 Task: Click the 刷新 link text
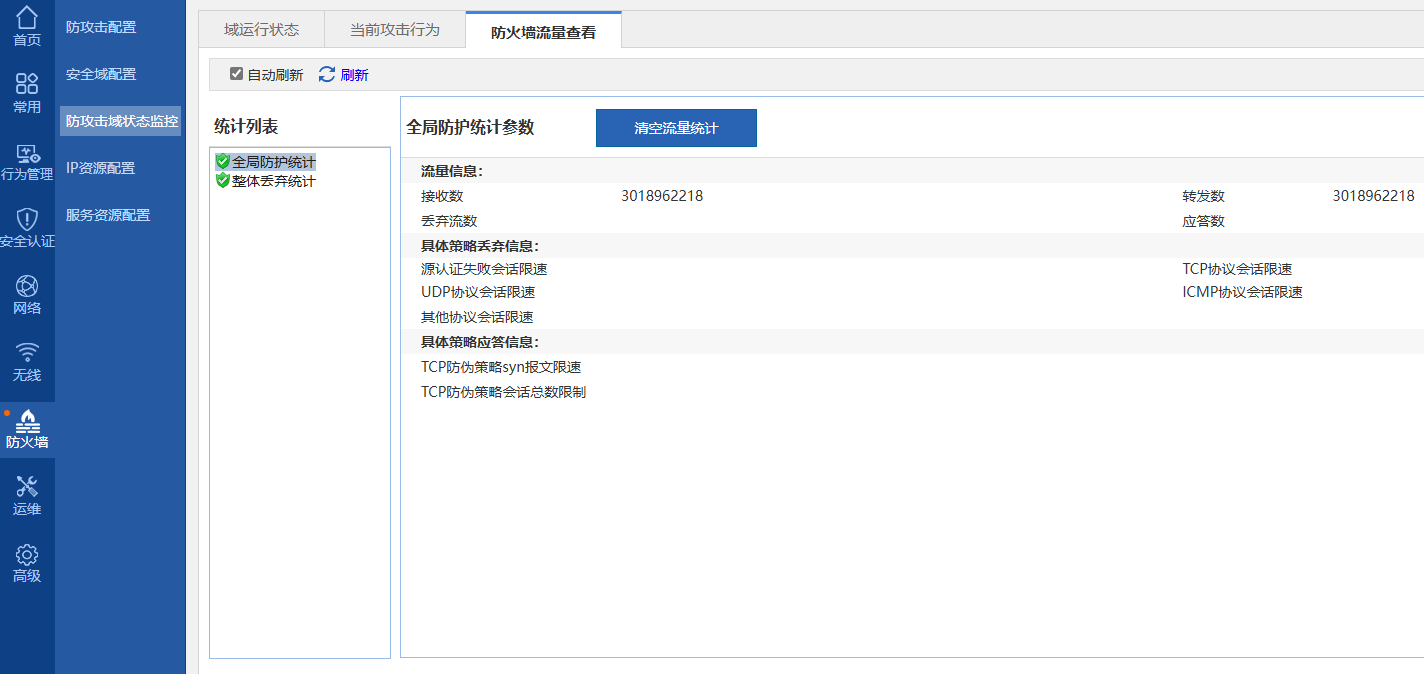point(354,75)
